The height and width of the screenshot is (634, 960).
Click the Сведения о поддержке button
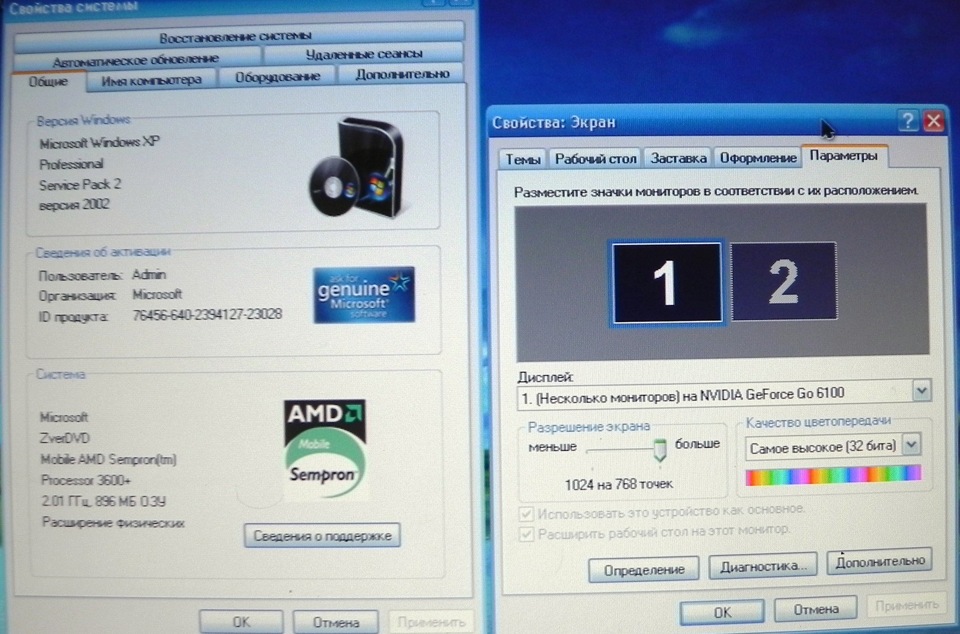[322, 535]
